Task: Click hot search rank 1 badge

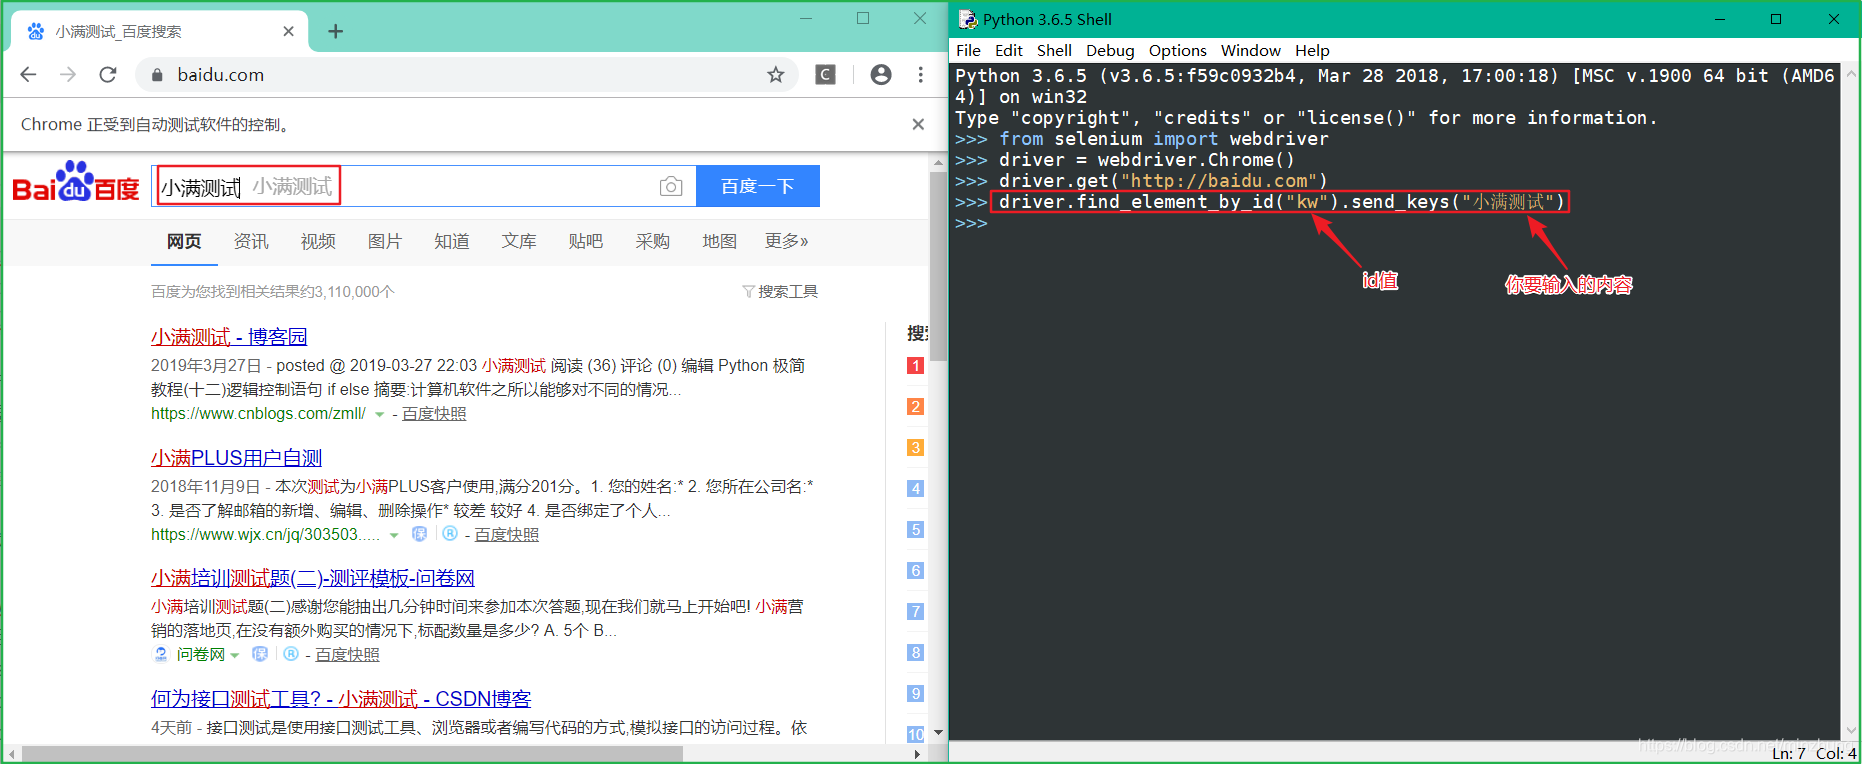Action: pyautogui.click(x=915, y=366)
